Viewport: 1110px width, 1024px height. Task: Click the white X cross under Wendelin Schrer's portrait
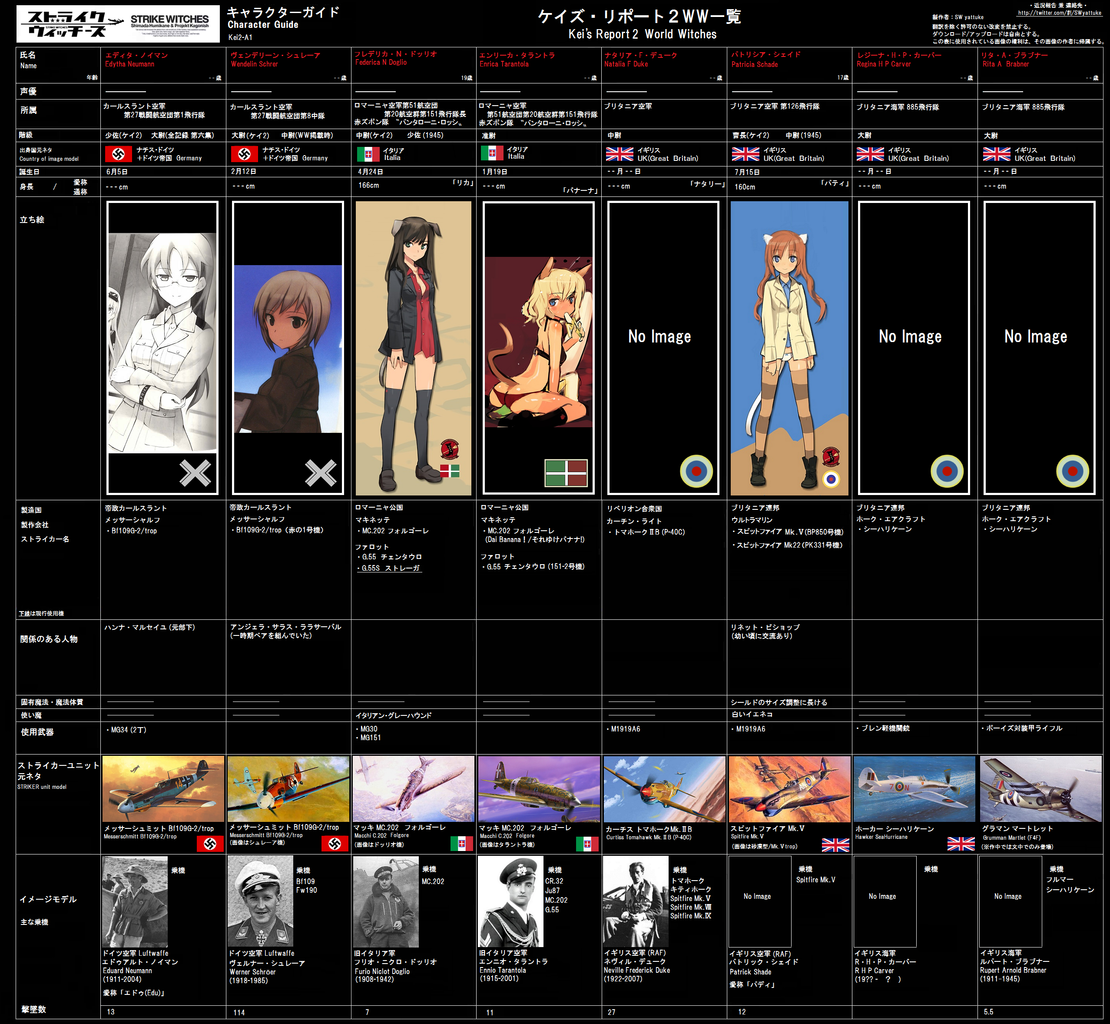point(320,473)
